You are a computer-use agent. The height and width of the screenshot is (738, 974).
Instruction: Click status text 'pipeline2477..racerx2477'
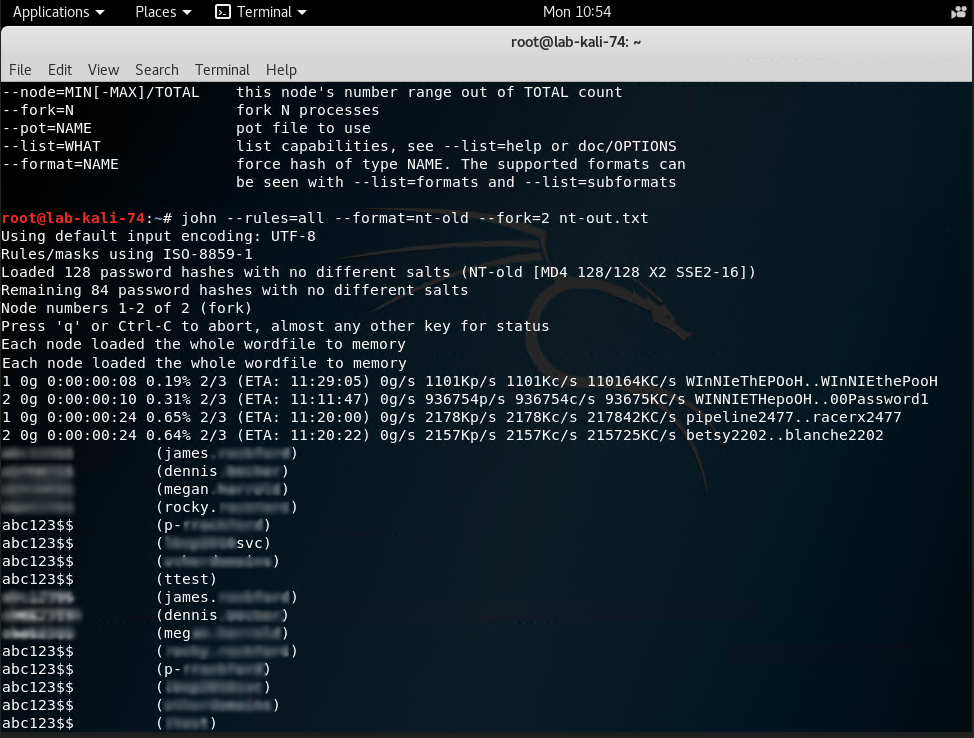point(793,417)
